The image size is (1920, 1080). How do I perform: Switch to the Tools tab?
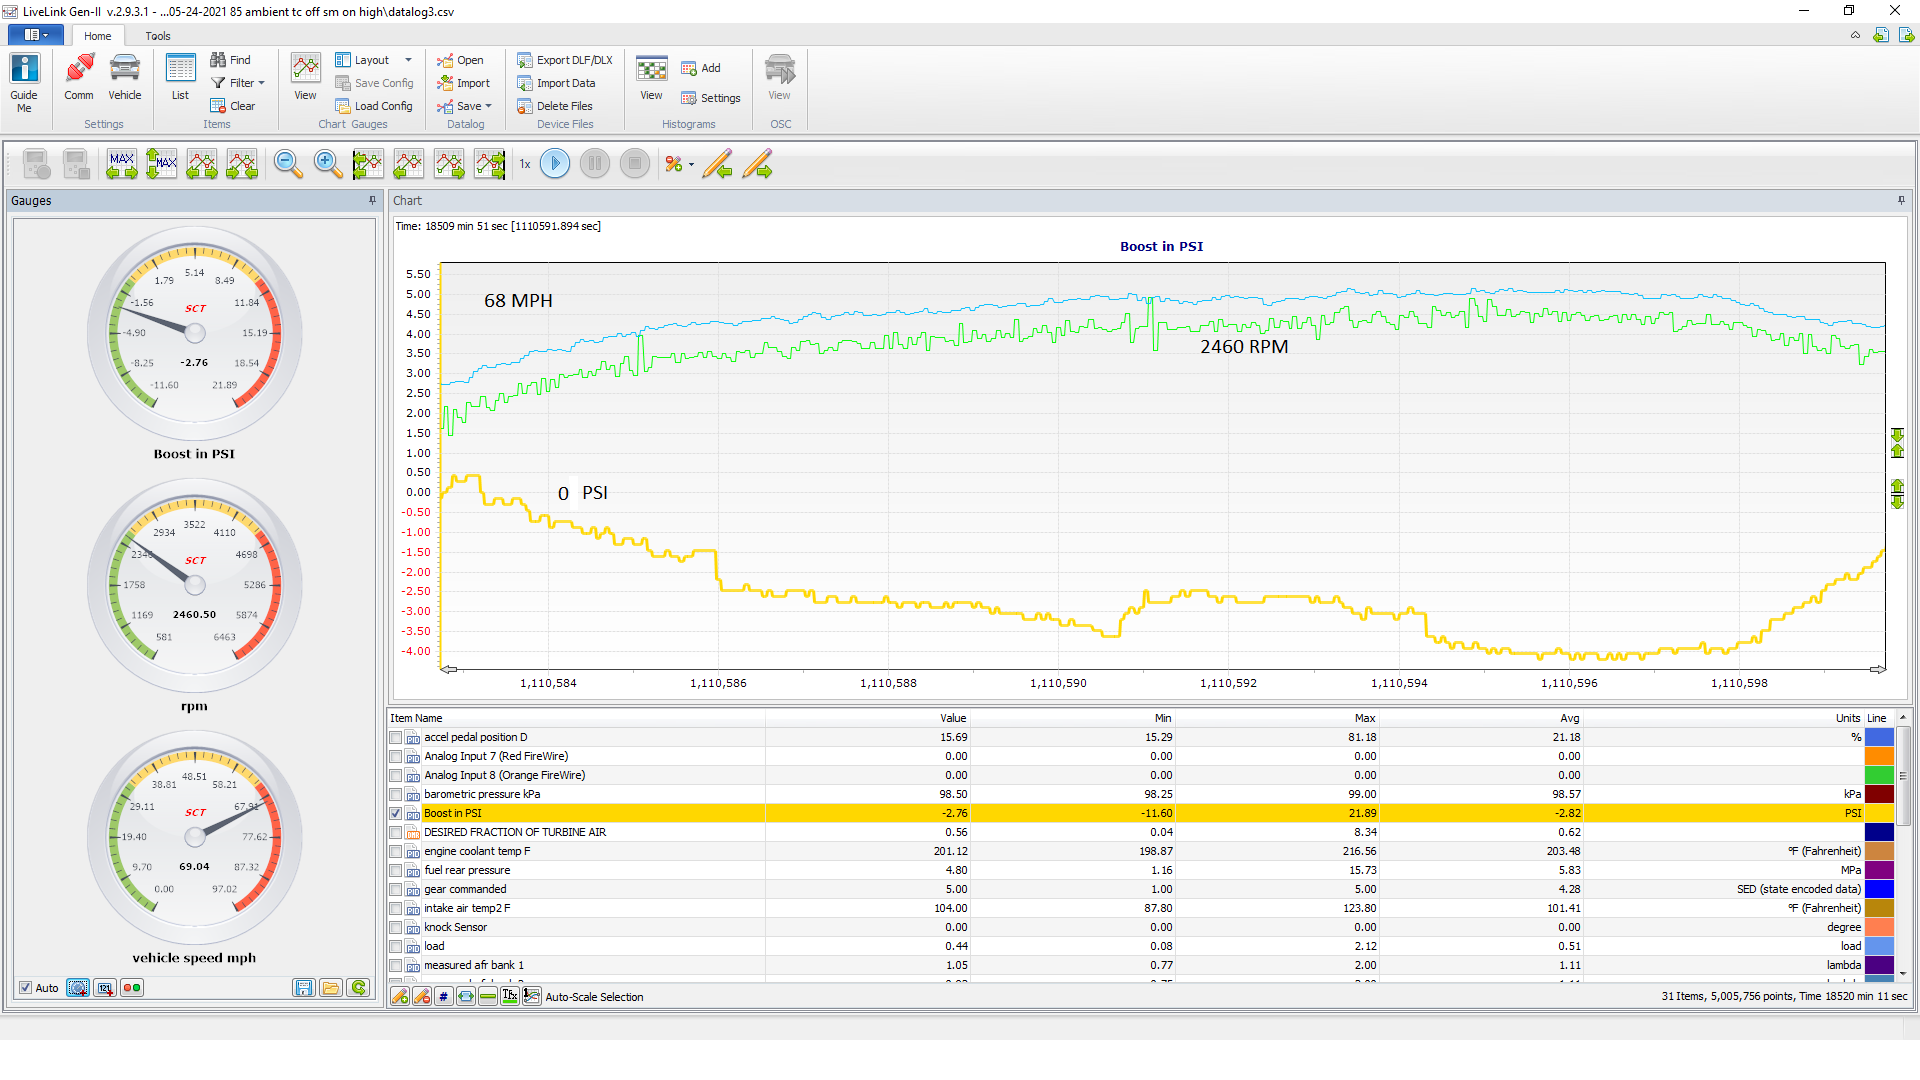click(158, 36)
